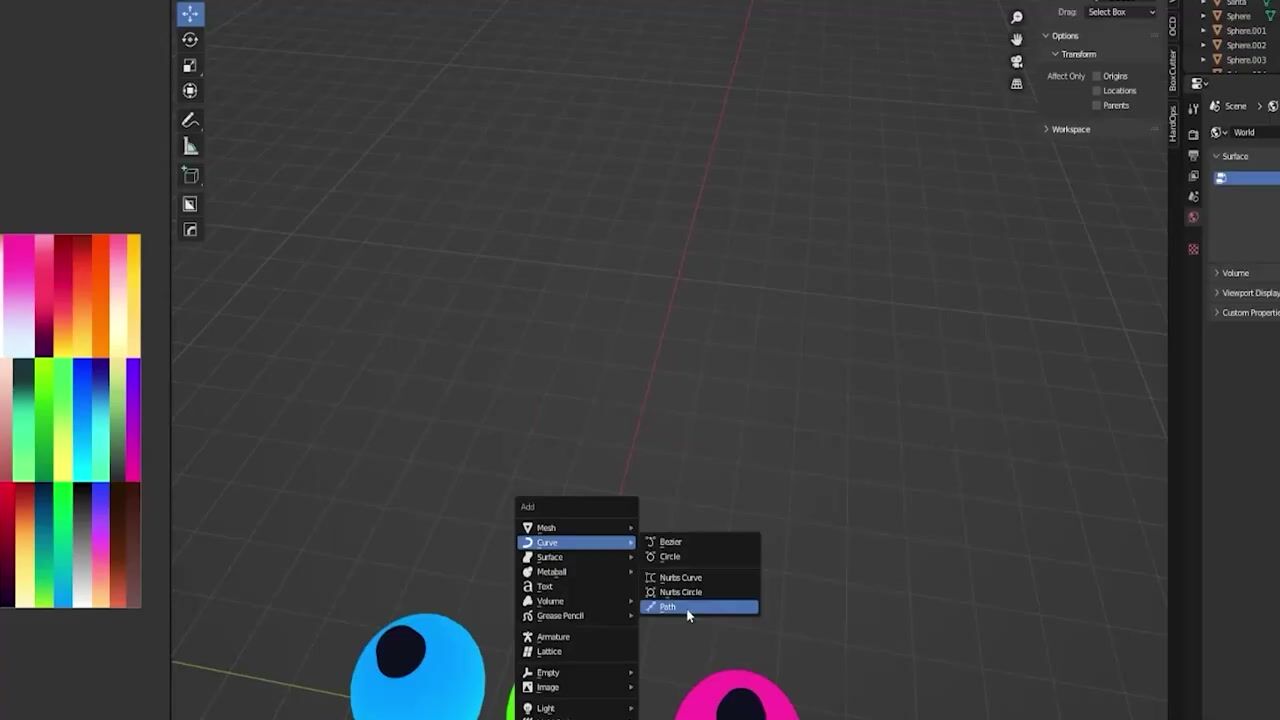Screen dimensions: 1280x720
Task: Add a Nurbs Curve
Action: tap(700, 578)
